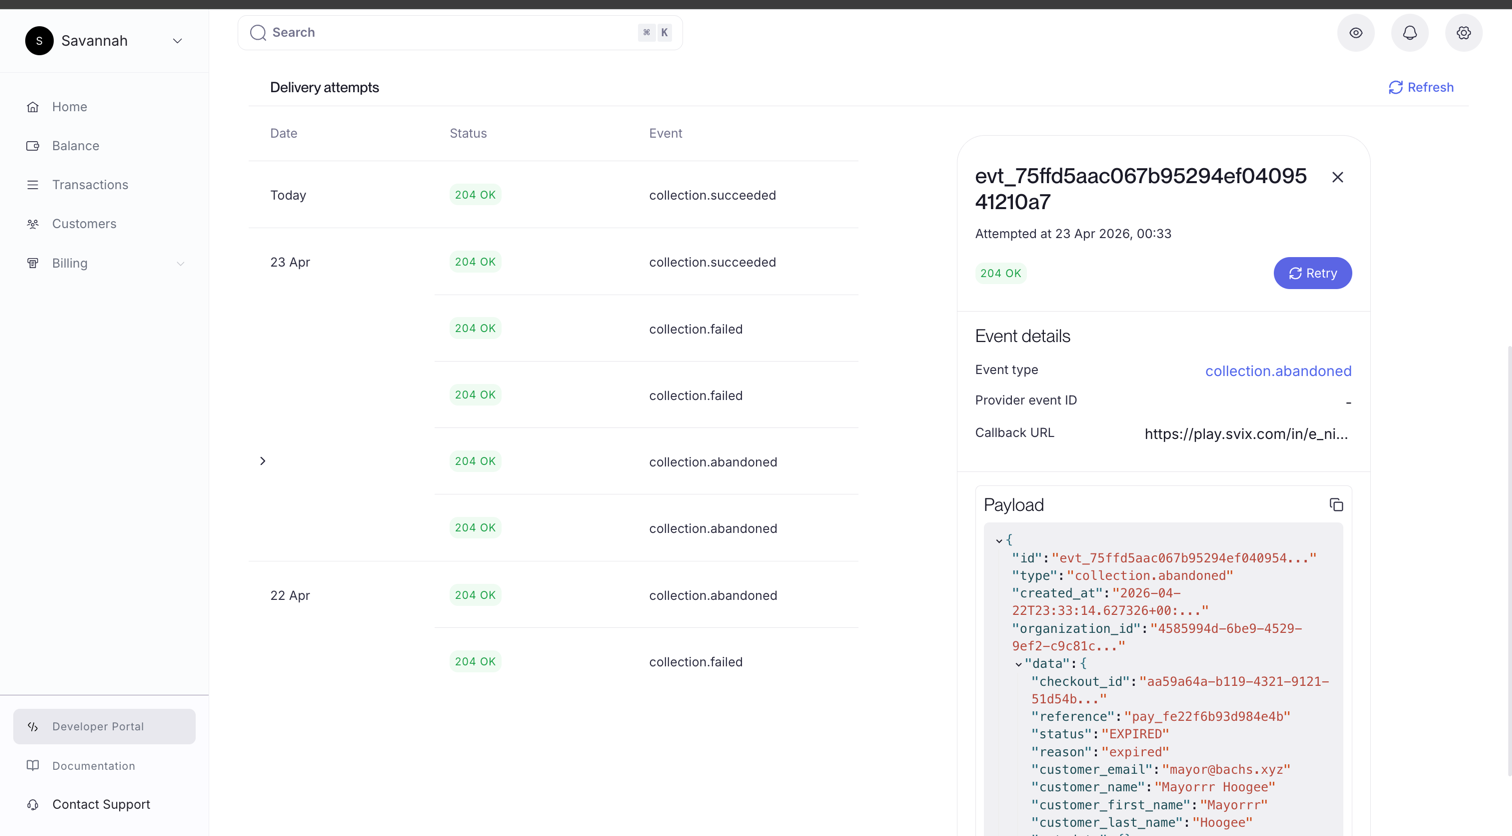This screenshot has height=836, width=1512.
Task: Click the Delivery attempts heading
Action: click(x=324, y=88)
